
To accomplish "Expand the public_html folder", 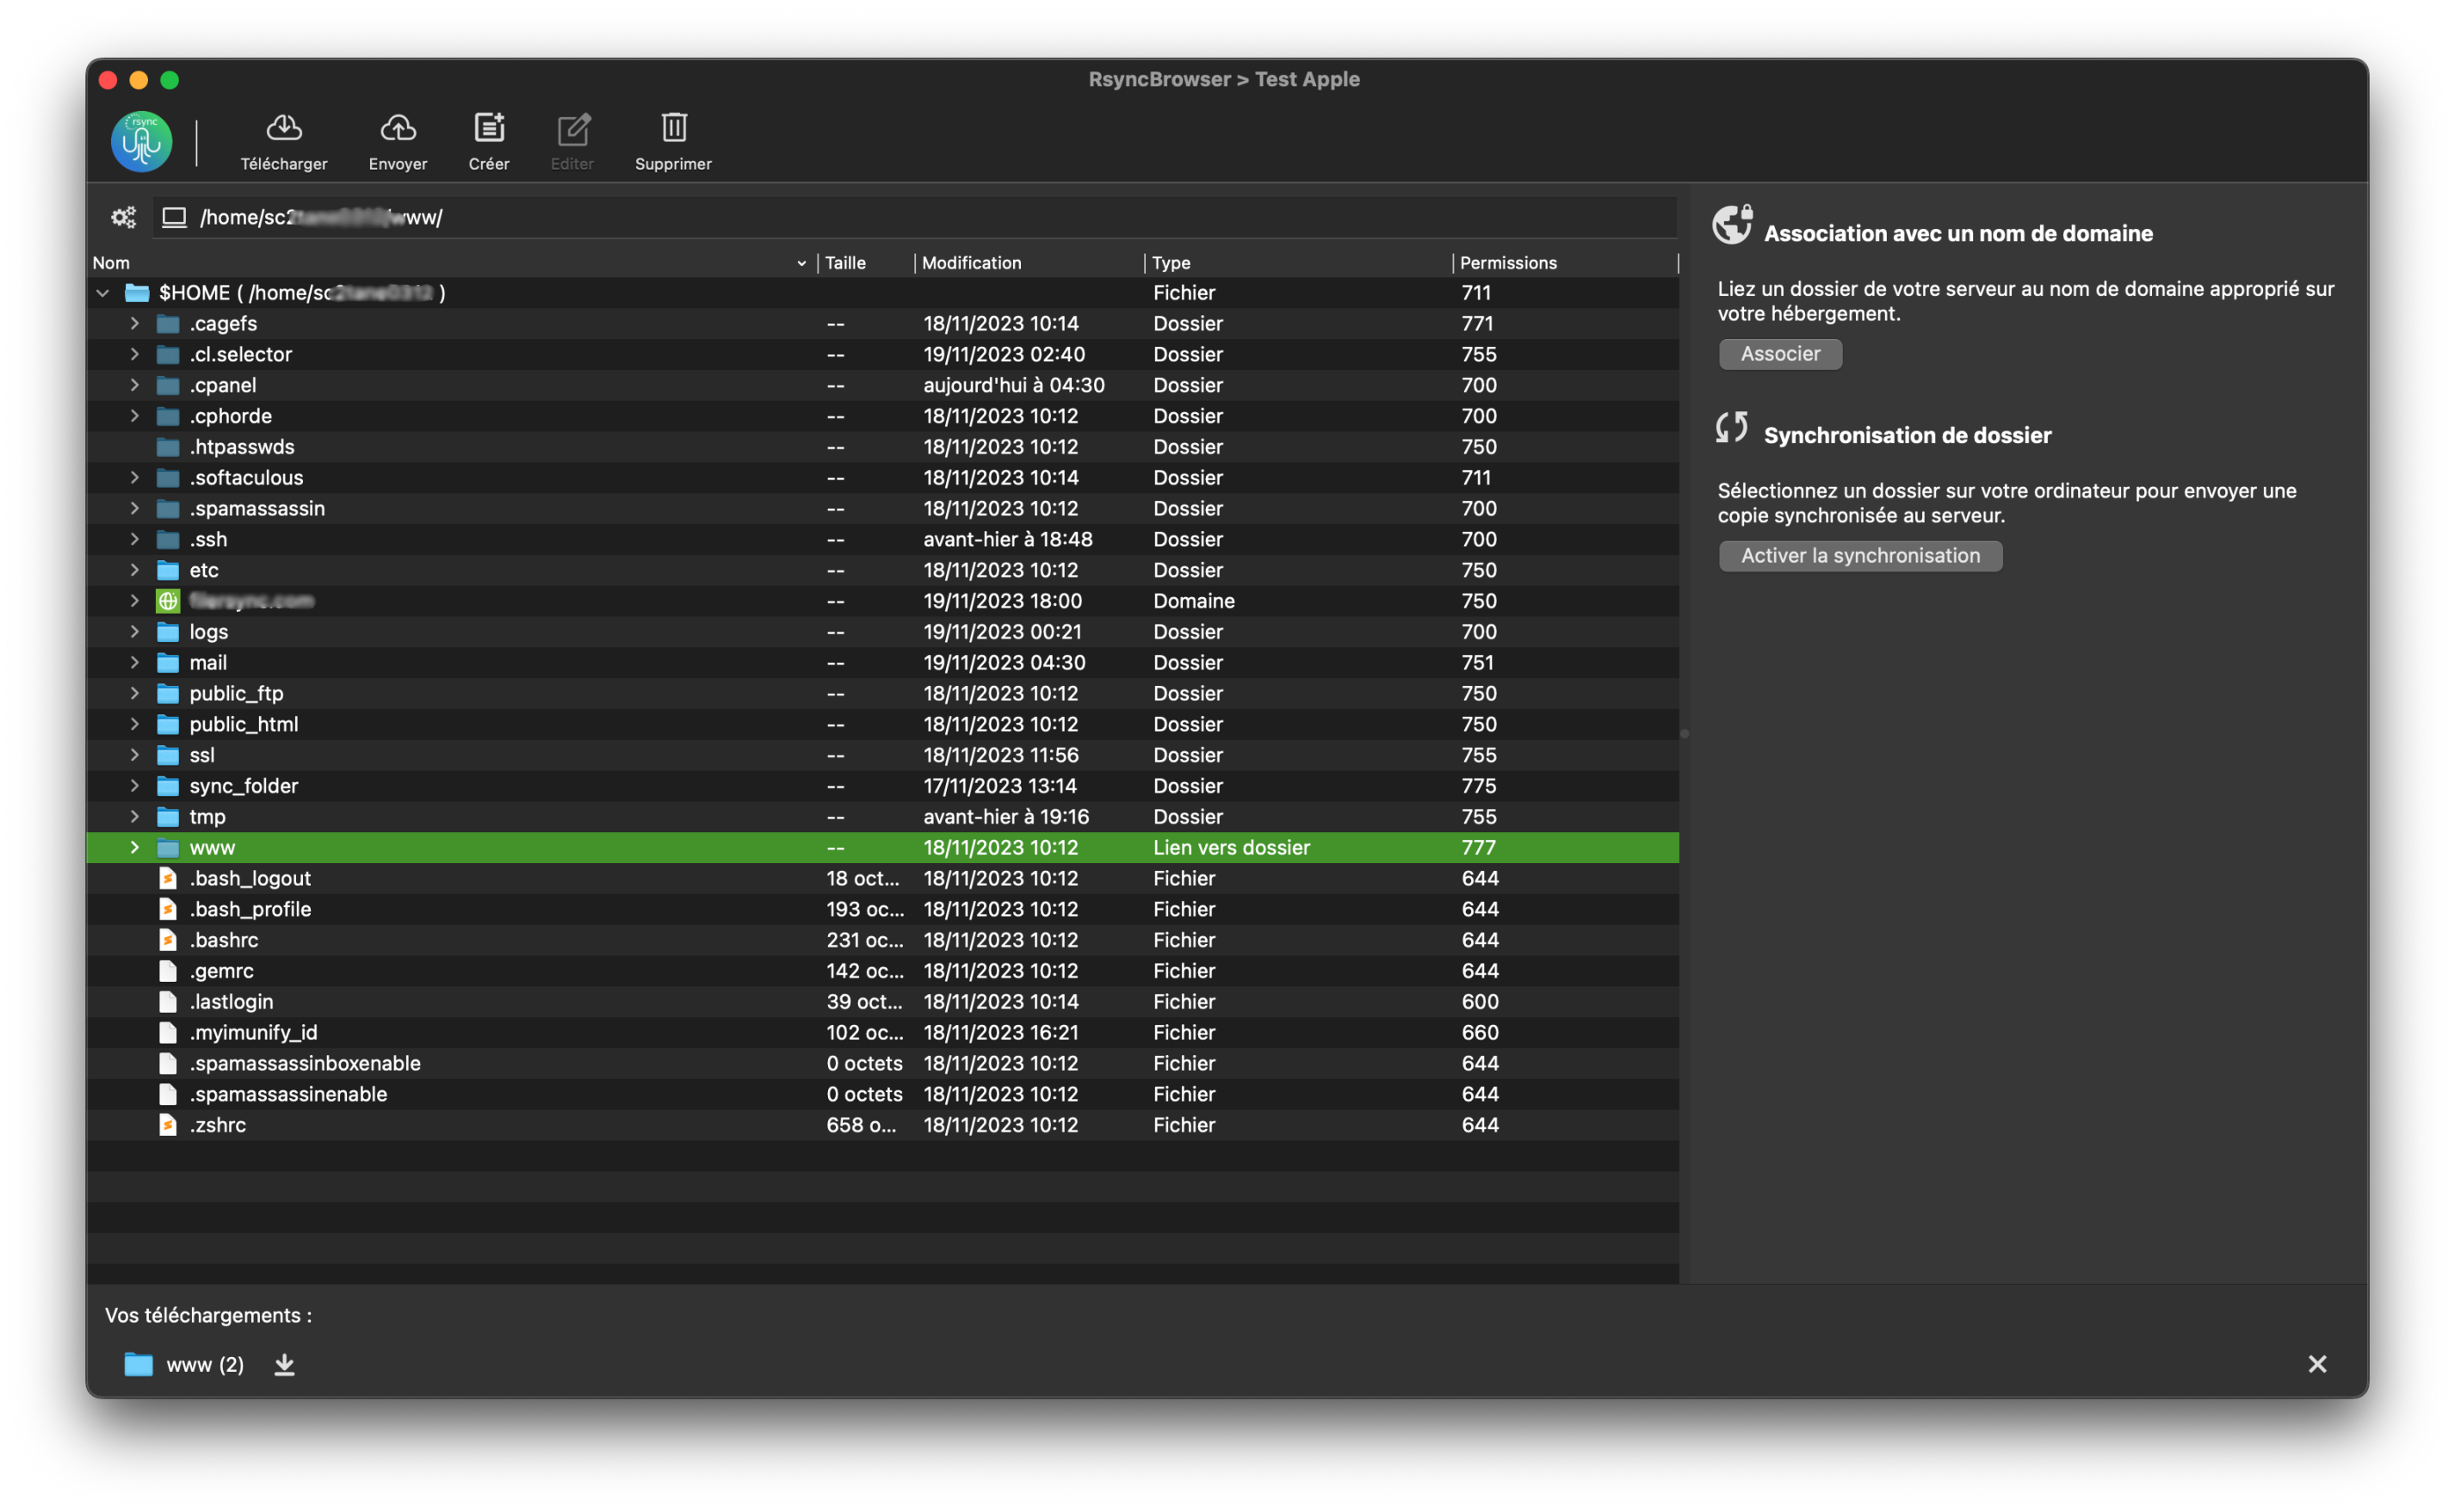I will pos(134,724).
